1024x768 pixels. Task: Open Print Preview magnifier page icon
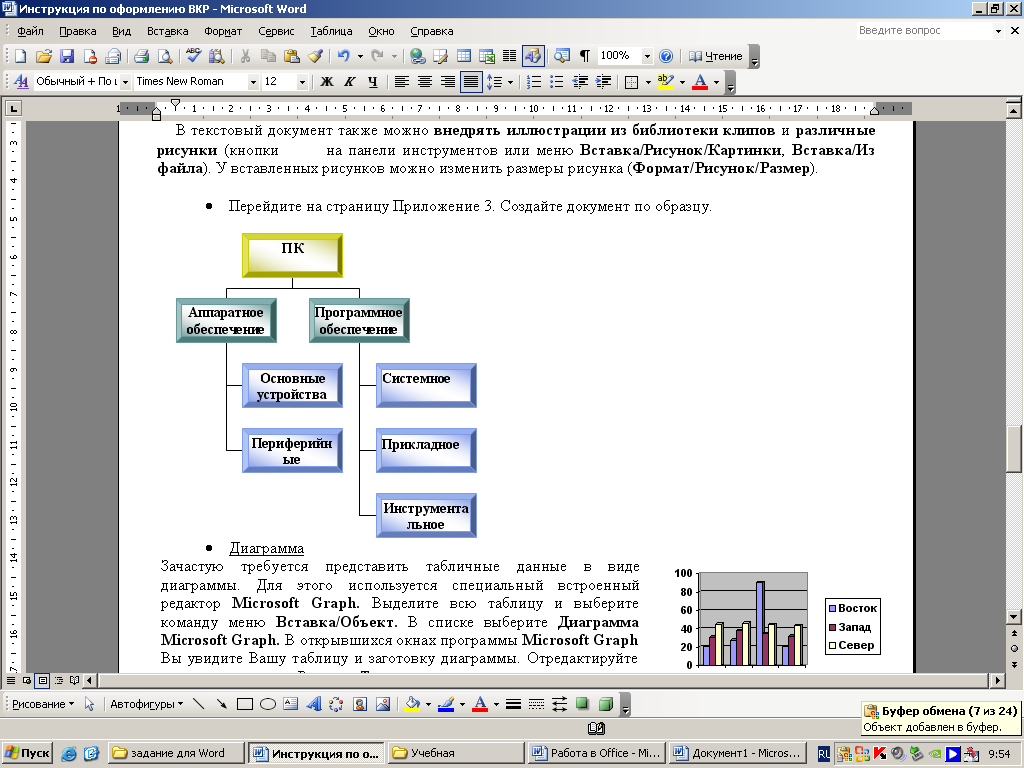(x=165, y=56)
